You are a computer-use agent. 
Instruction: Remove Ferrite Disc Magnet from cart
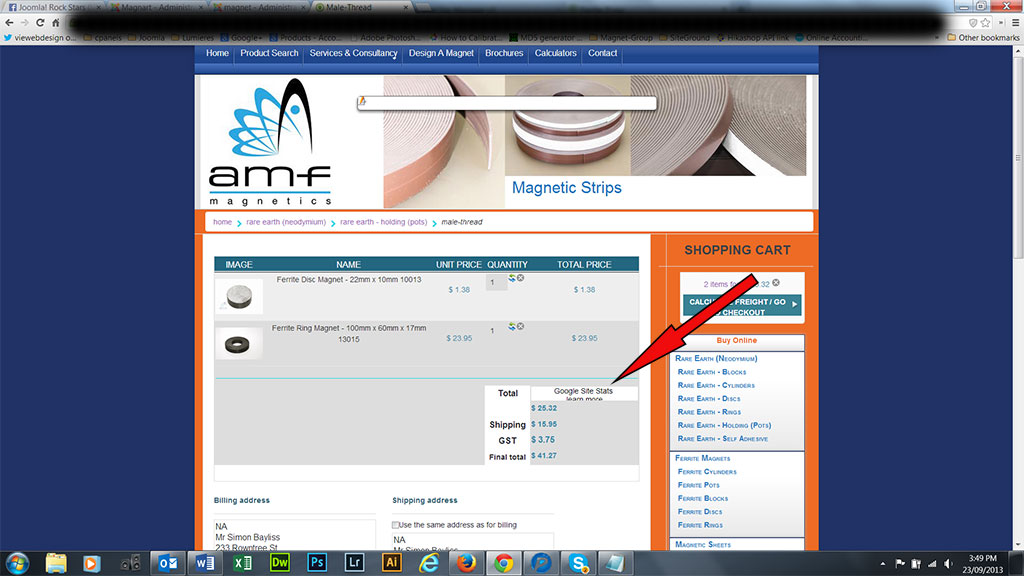(x=520, y=278)
